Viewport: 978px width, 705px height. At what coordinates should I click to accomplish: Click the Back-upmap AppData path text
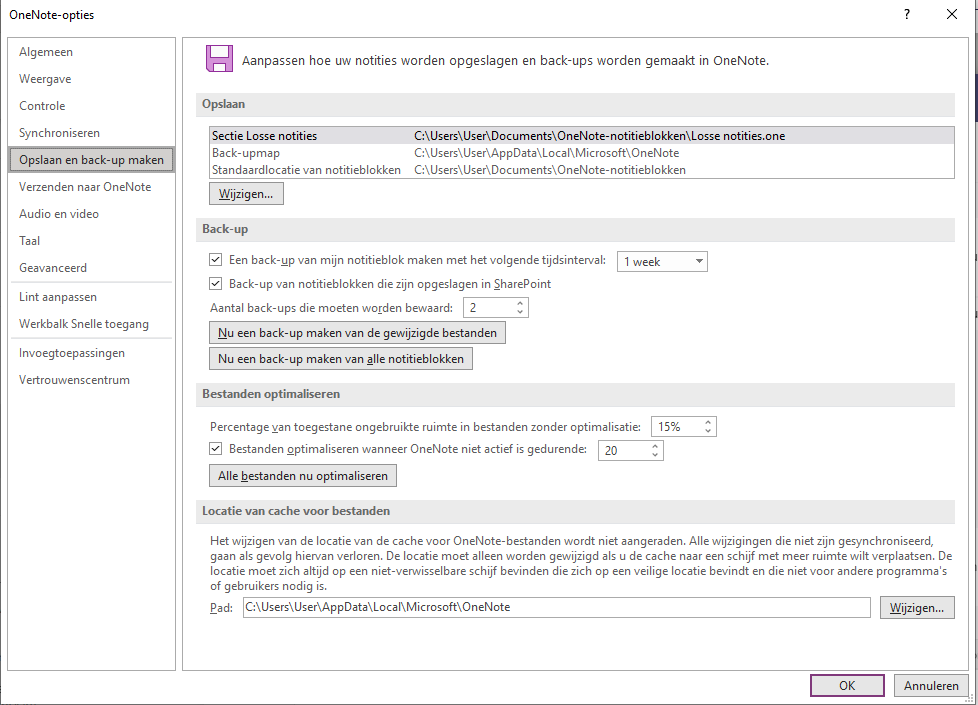coord(546,153)
